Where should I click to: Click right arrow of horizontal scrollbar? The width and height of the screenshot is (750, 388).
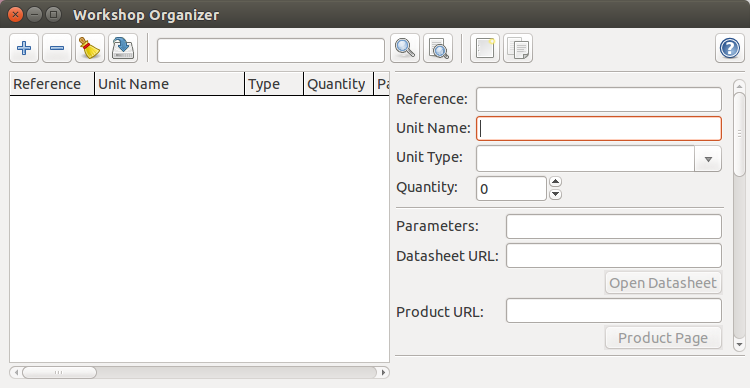[x=383, y=372]
